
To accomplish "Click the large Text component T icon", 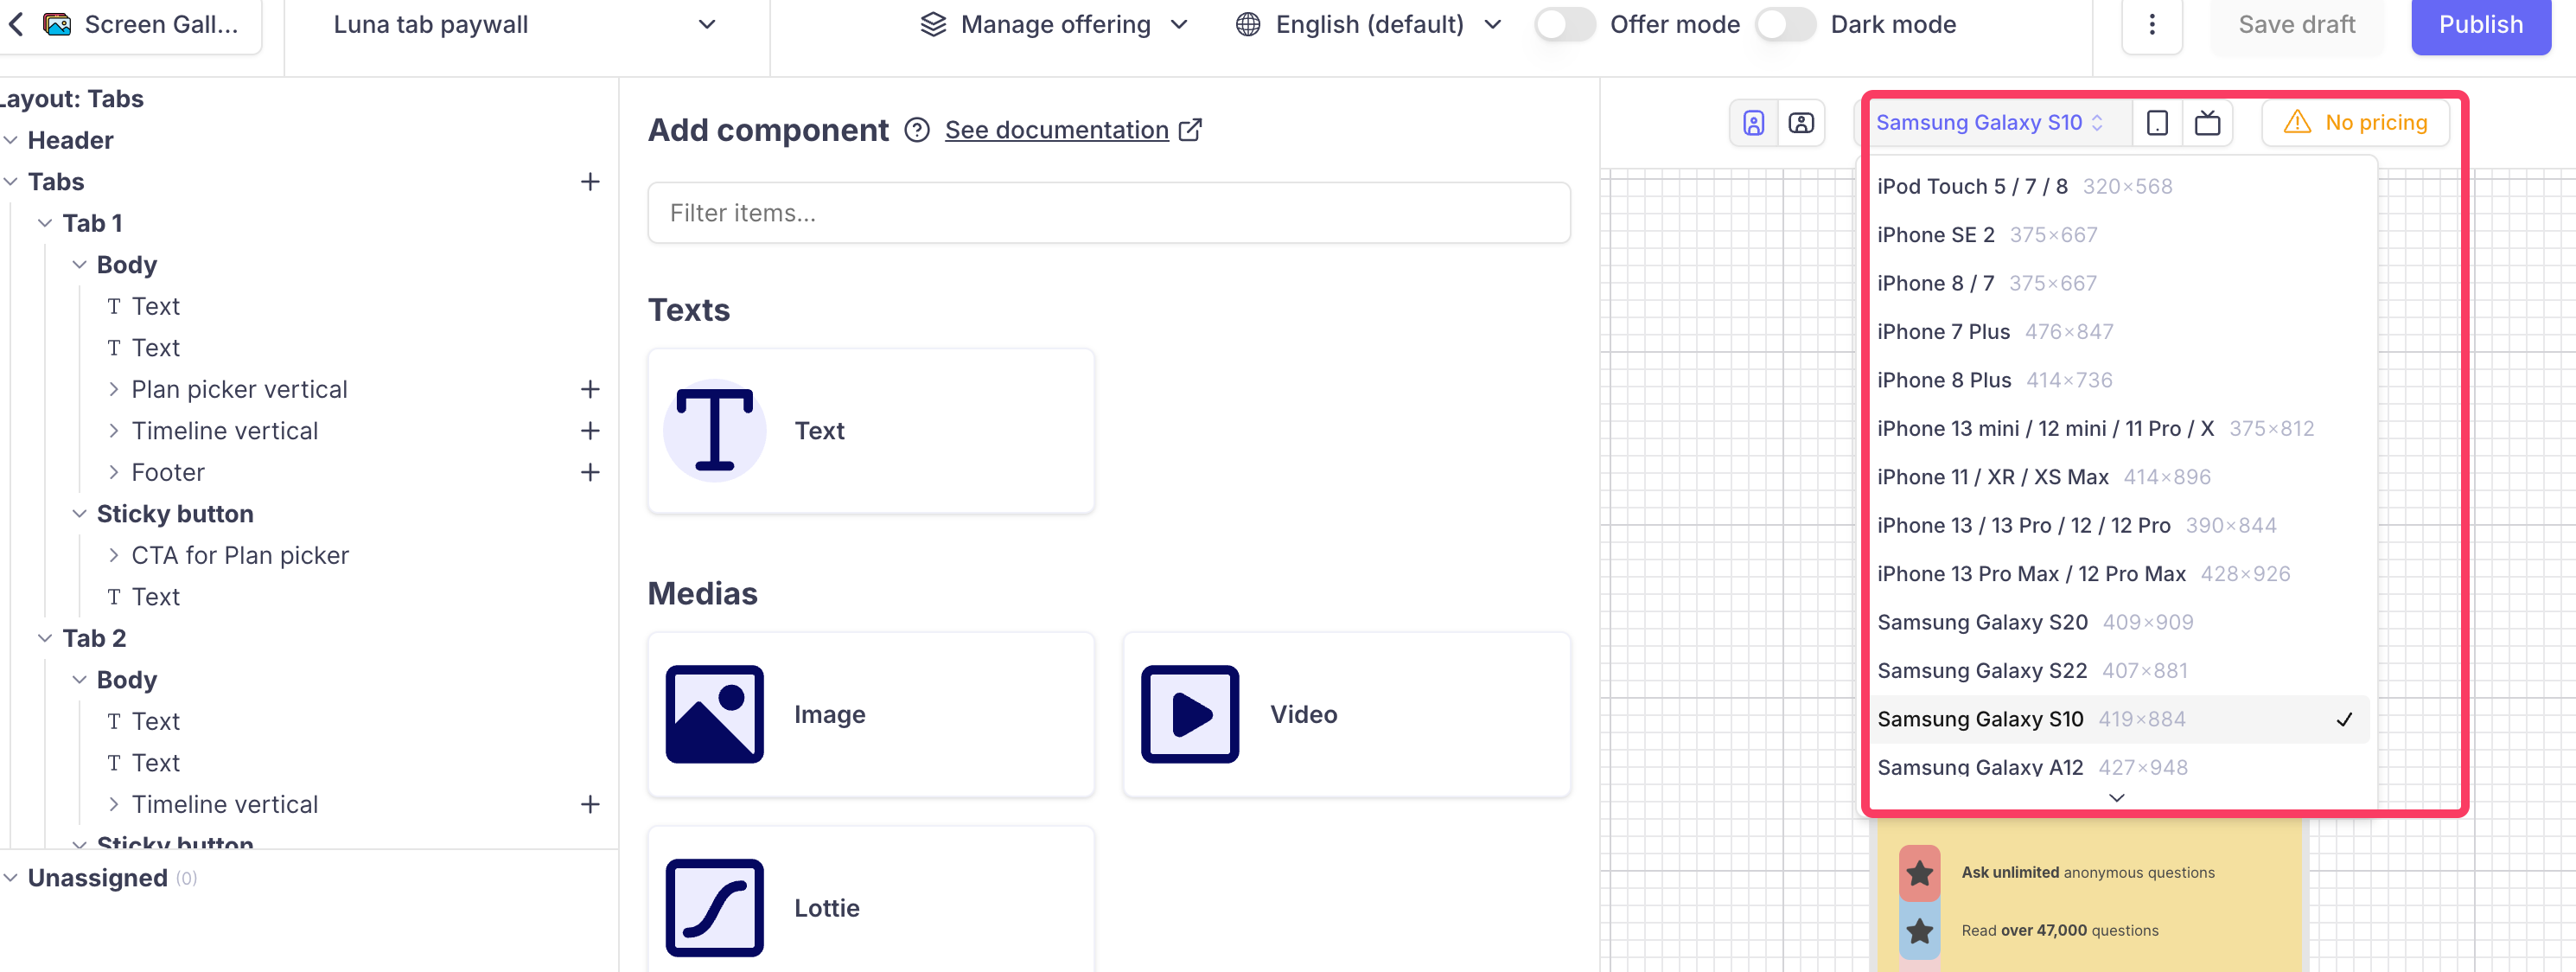I will coord(714,431).
